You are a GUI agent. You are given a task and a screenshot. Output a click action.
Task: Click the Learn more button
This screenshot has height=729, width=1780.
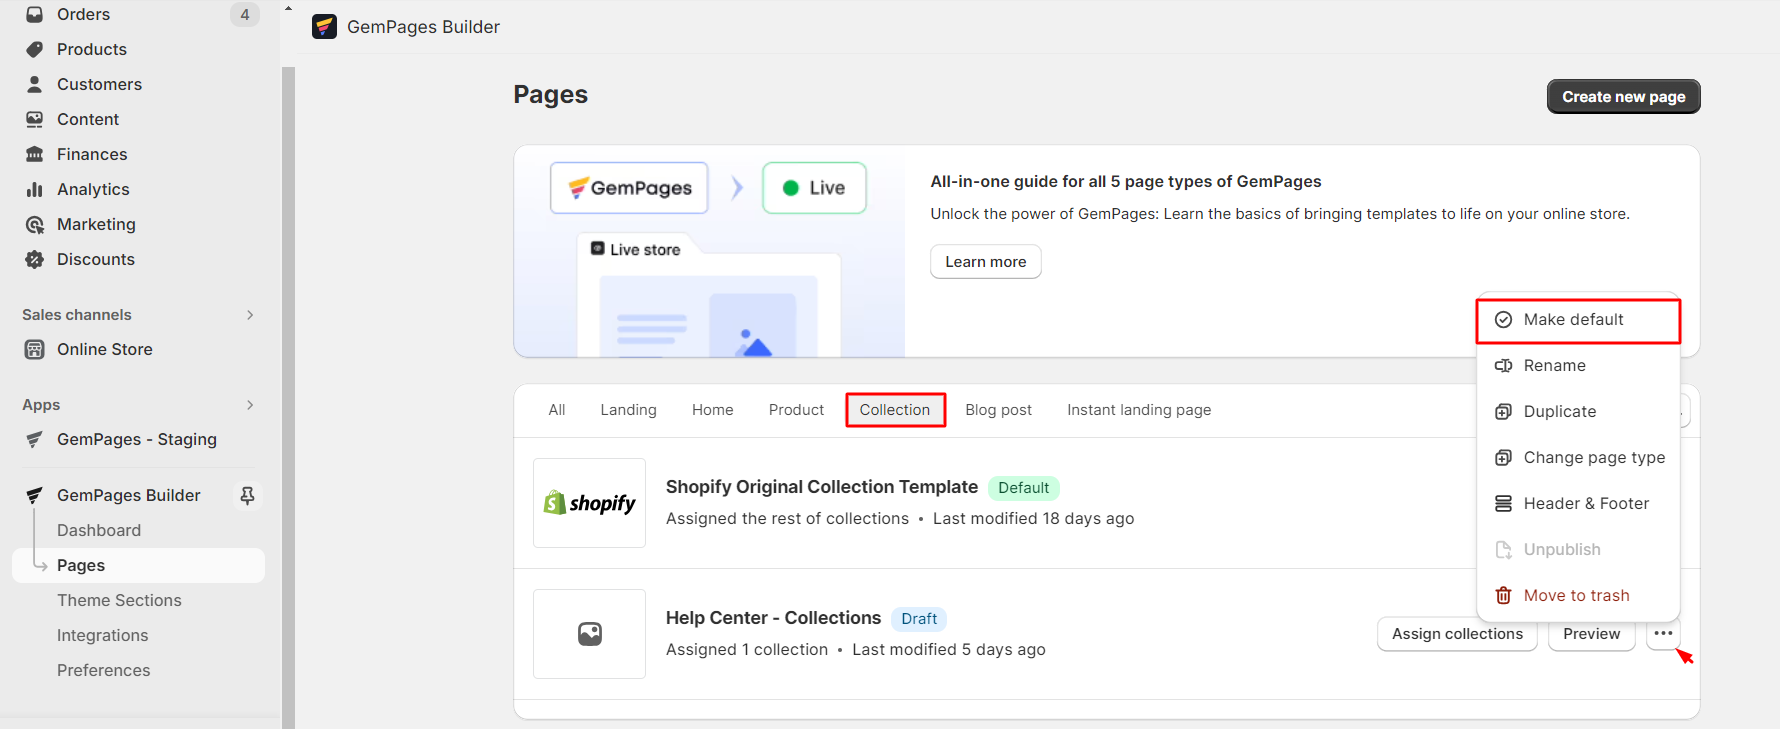(985, 262)
